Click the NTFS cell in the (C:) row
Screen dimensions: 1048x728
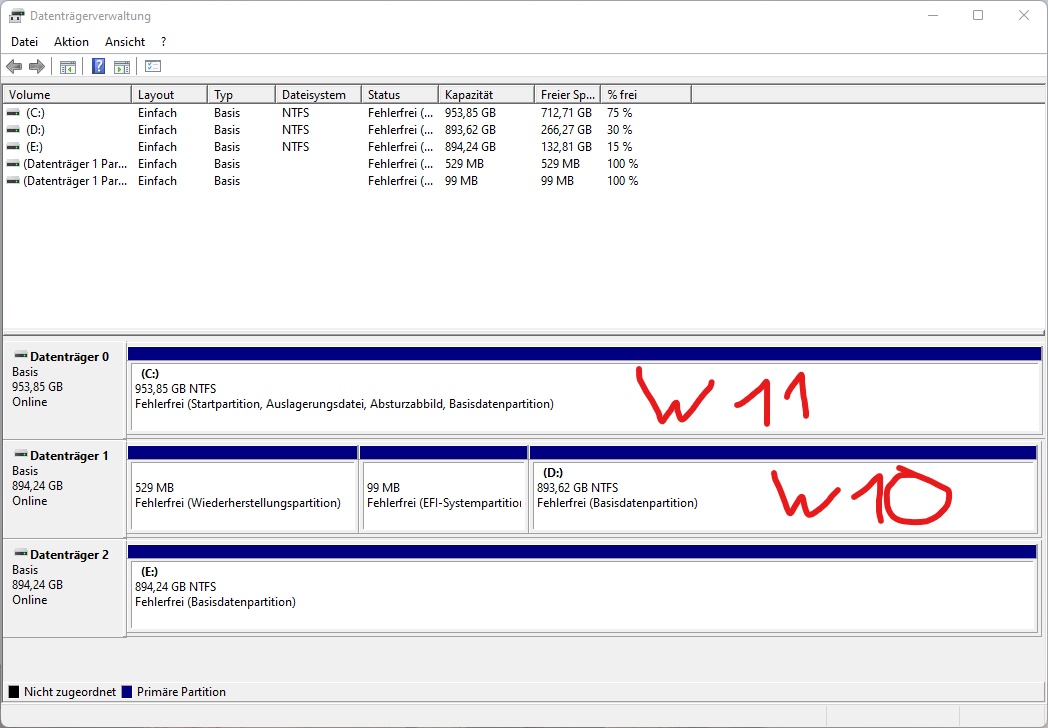(x=295, y=113)
